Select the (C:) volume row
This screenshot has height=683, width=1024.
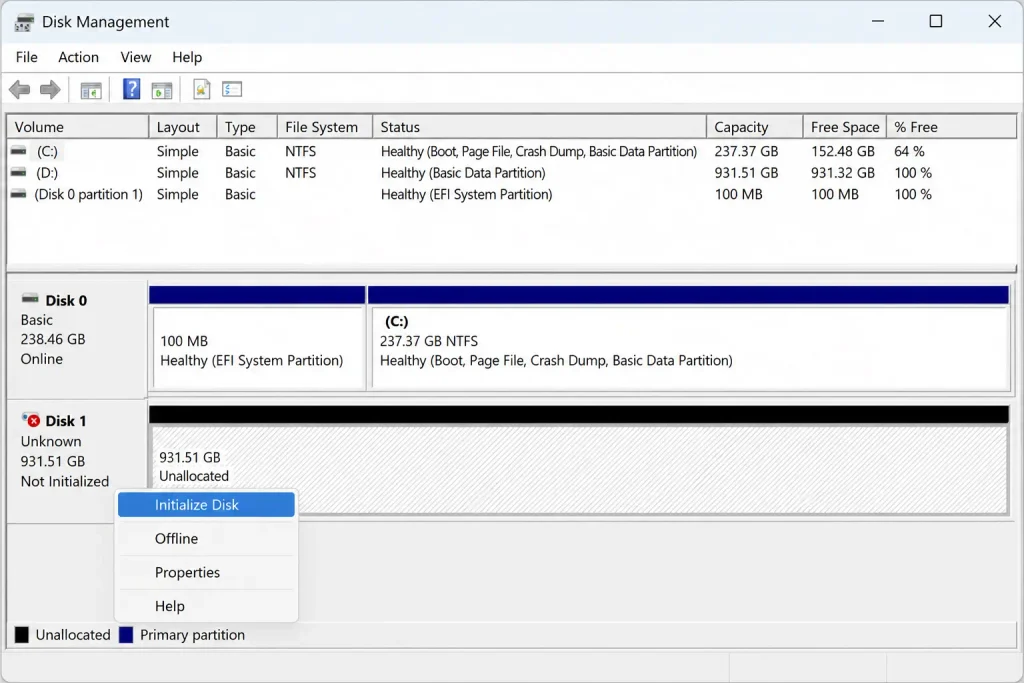(x=511, y=151)
